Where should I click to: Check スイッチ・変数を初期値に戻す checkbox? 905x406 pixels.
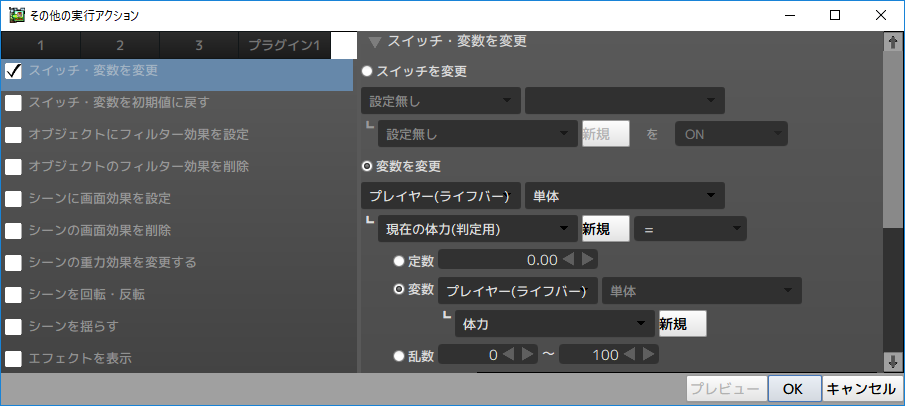click(x=13, y=103)
